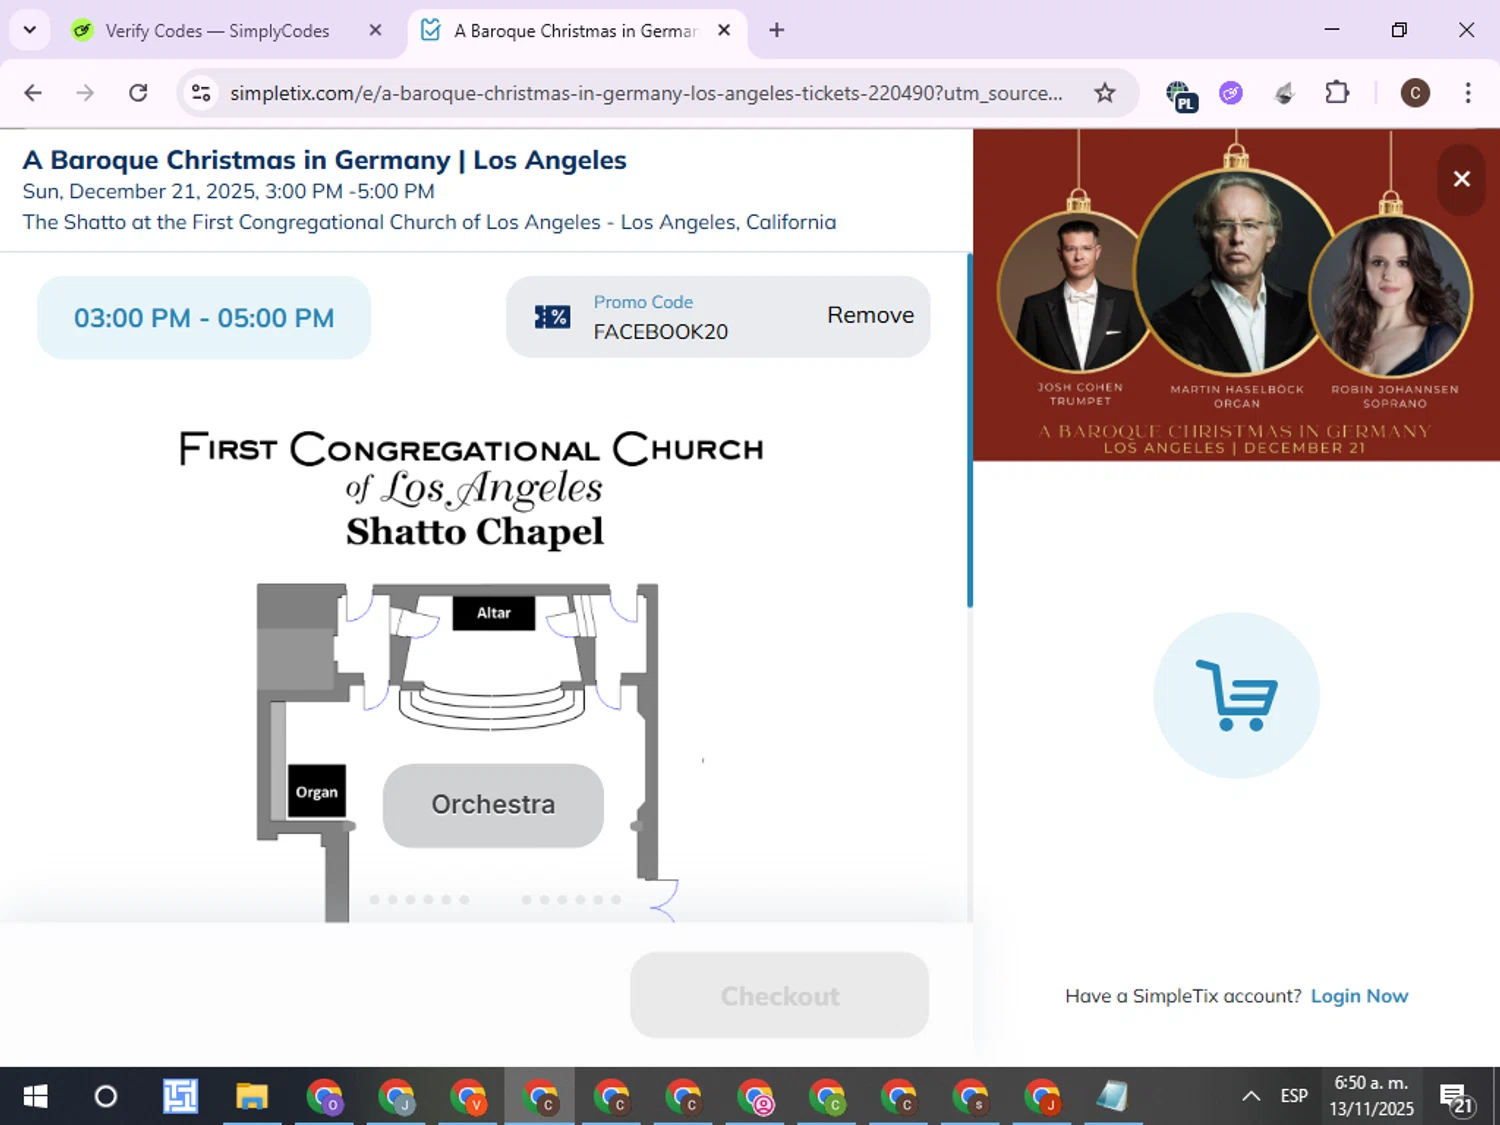Open the Extensions puzzle piece menu
The image size is (1500, 1125).
coord(1337,93)
